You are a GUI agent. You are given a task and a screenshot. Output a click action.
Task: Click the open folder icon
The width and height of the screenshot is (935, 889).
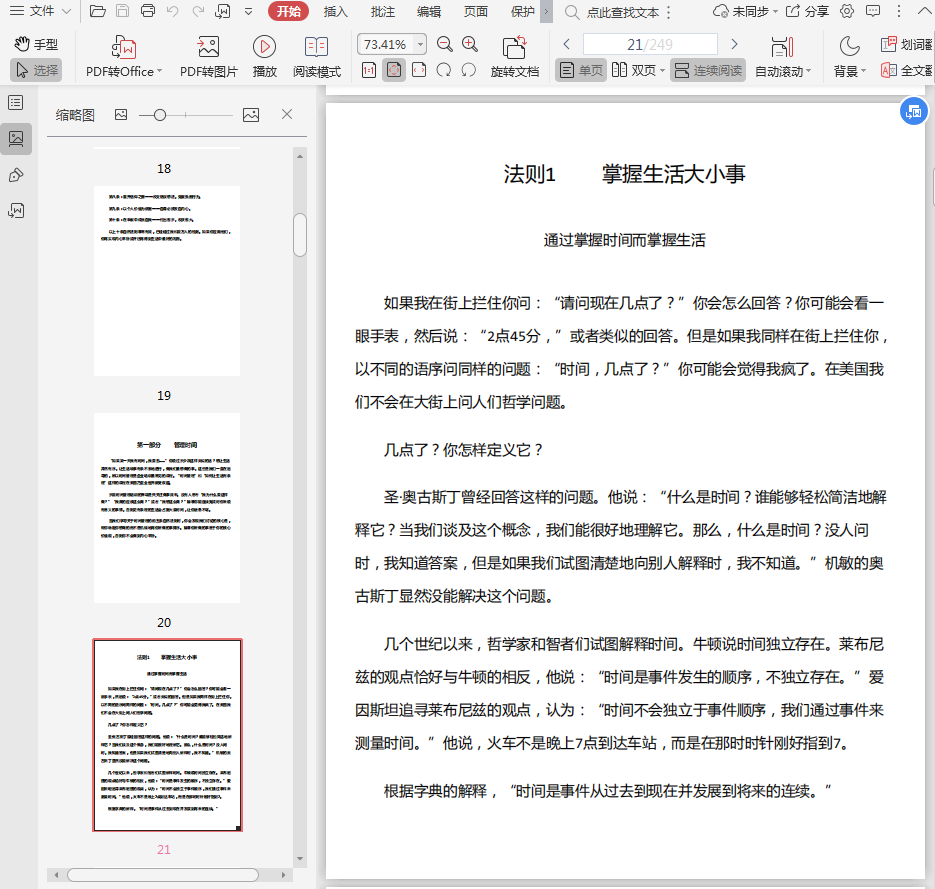[x=97, y=11]
